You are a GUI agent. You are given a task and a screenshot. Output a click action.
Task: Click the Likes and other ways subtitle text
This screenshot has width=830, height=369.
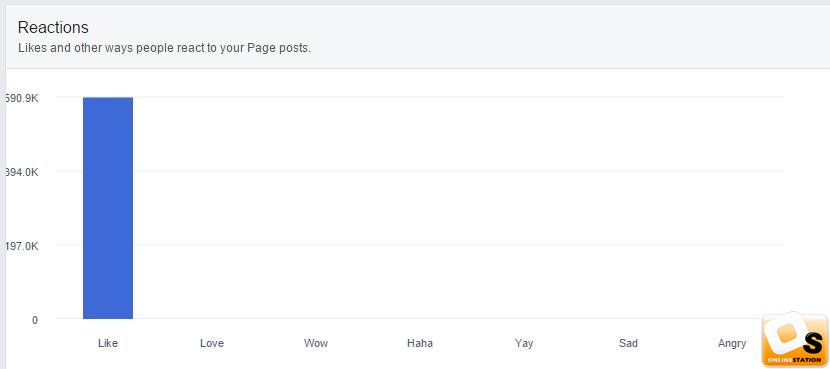coord(165,48)
